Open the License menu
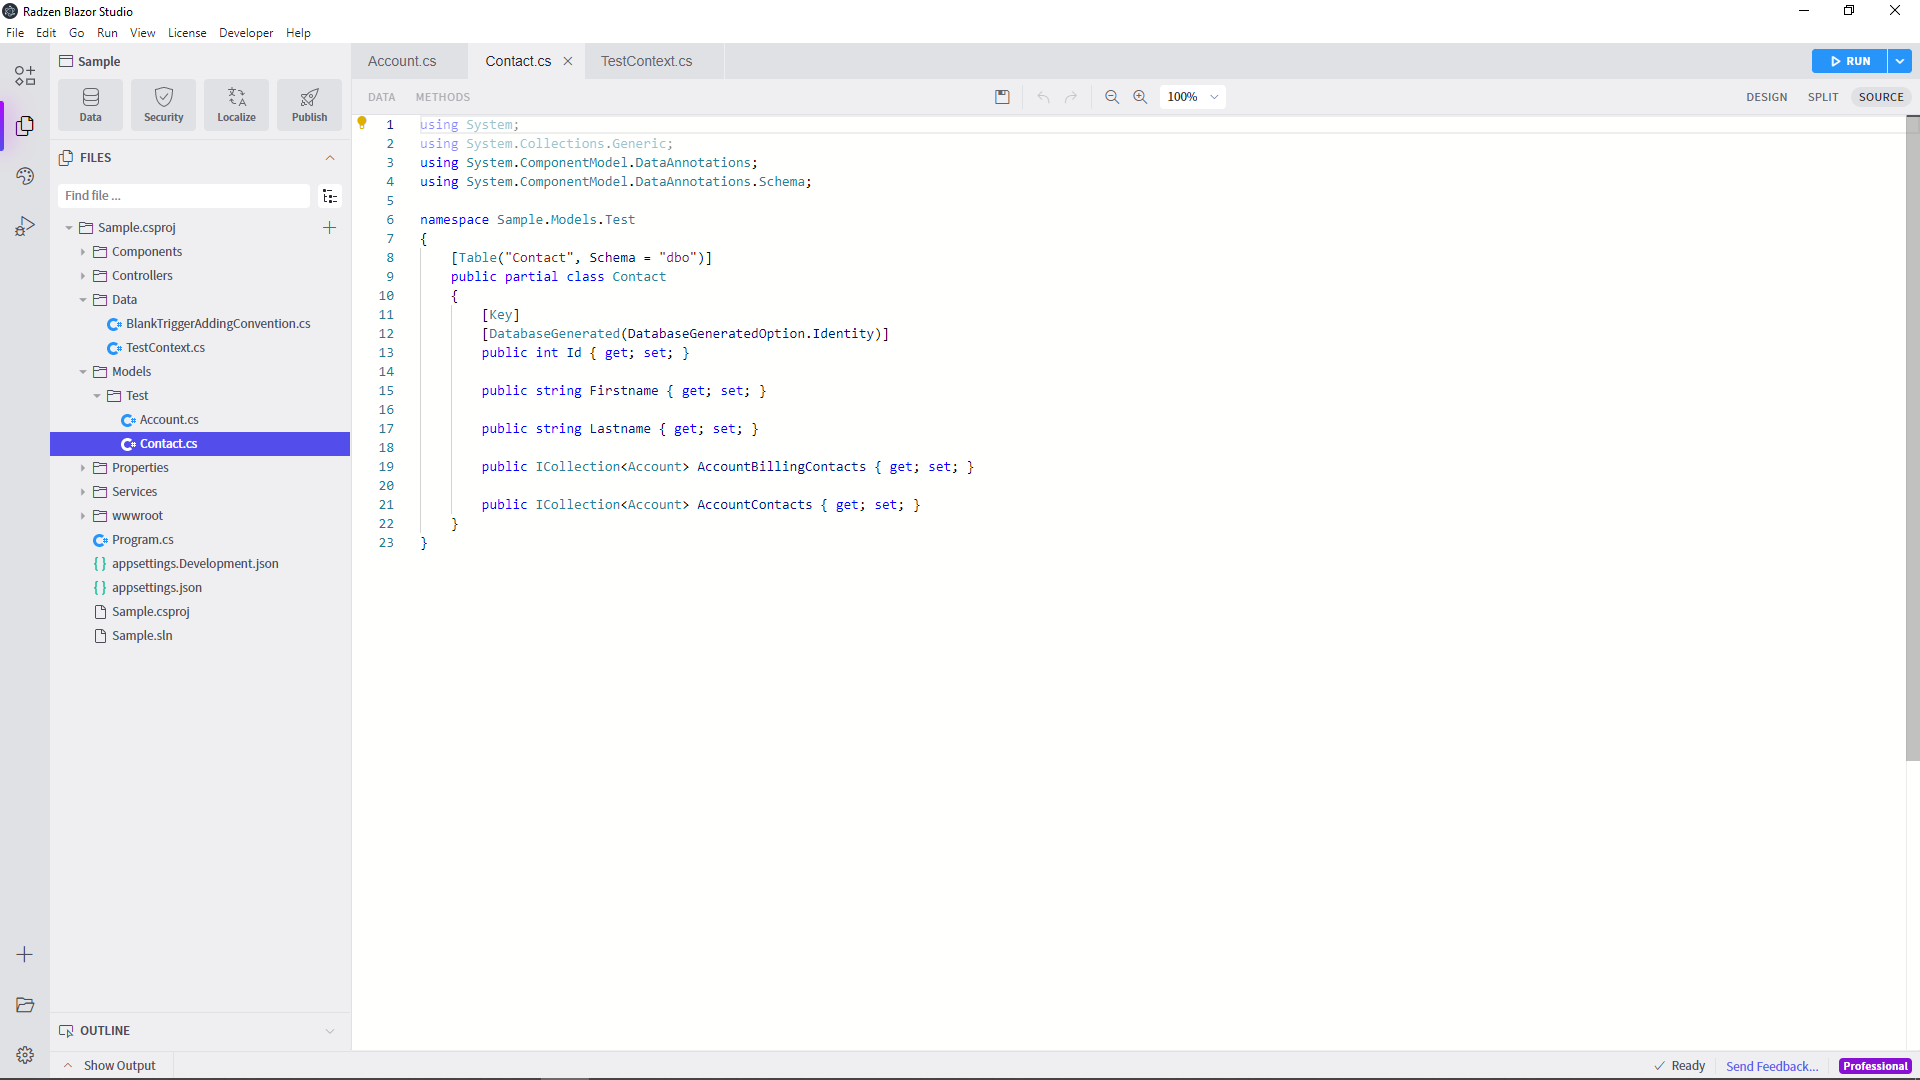The image size is (1920, 1080). click(187, 33)
